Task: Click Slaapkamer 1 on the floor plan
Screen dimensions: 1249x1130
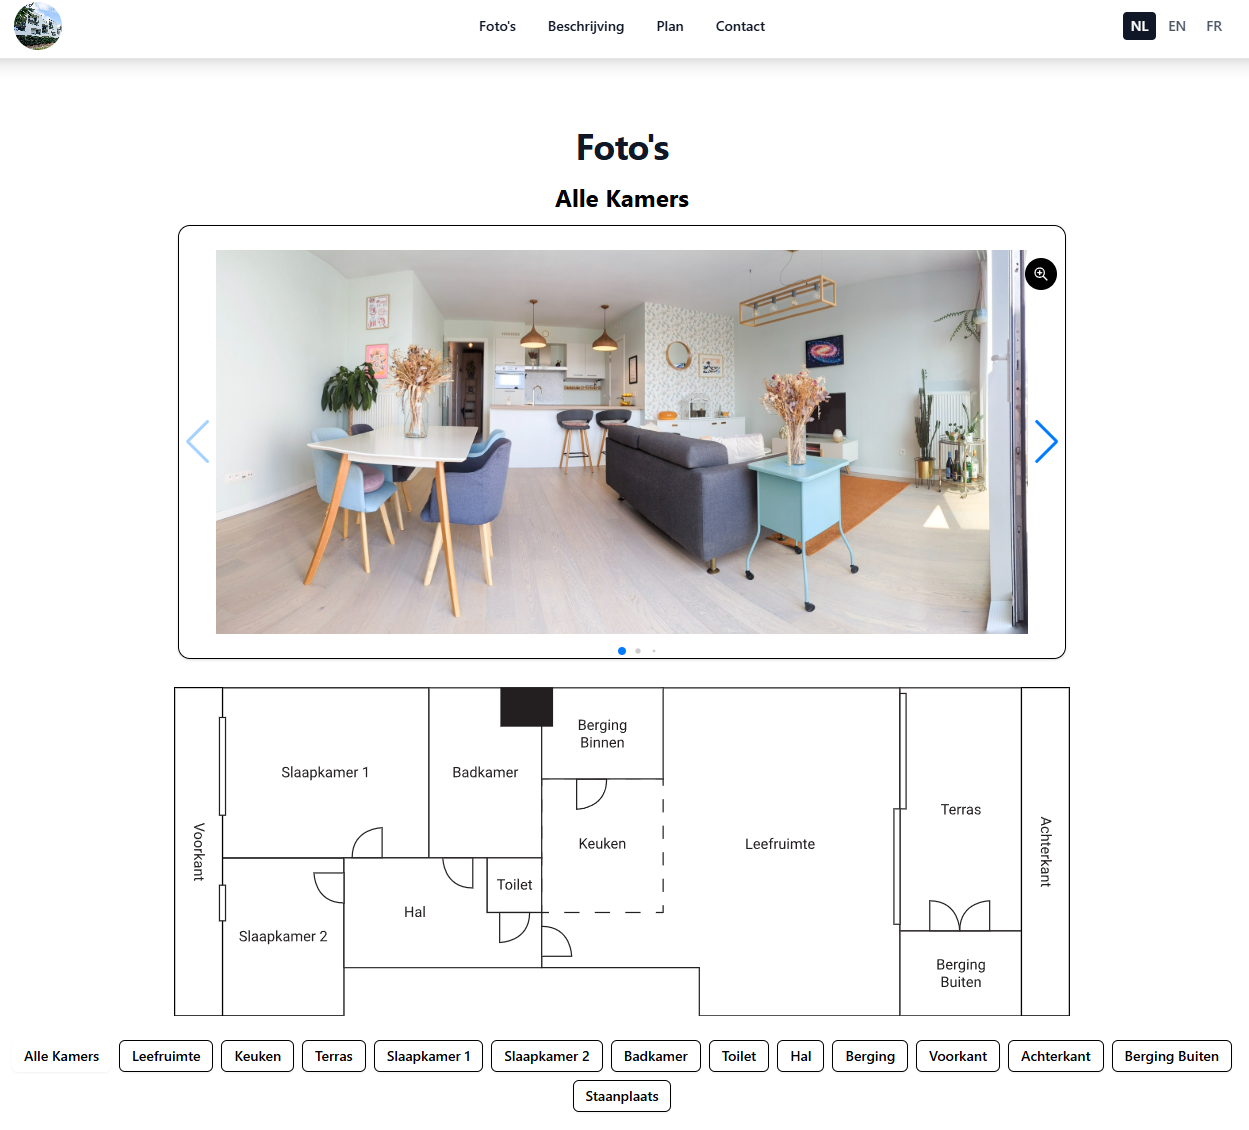Action: click(326, 772)
